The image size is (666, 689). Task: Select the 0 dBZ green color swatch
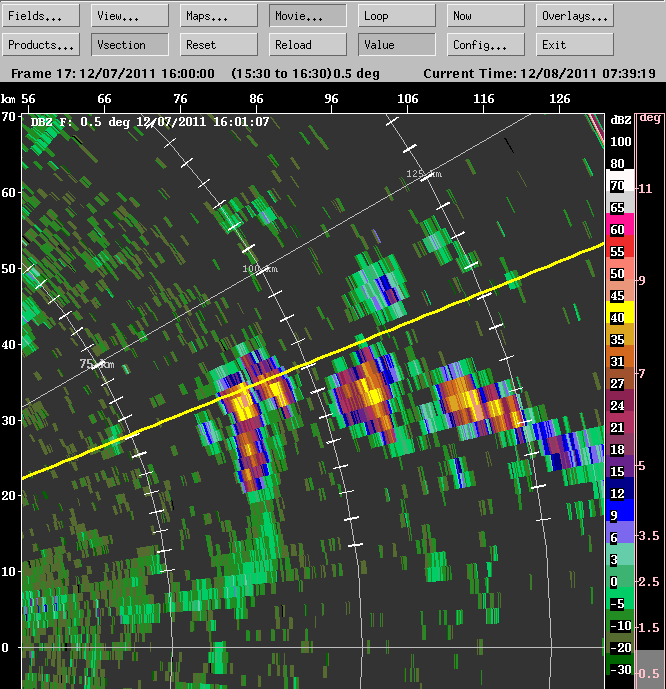tap(620, 576)
